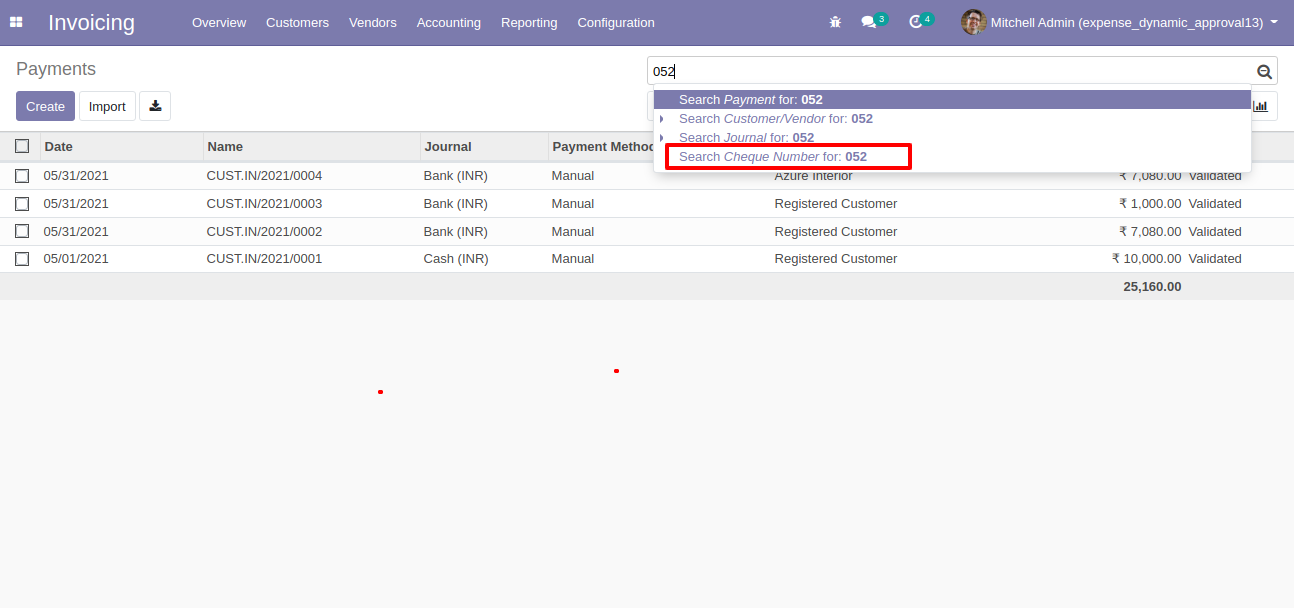Click Cash (INR) journal cell

point(456,259)
